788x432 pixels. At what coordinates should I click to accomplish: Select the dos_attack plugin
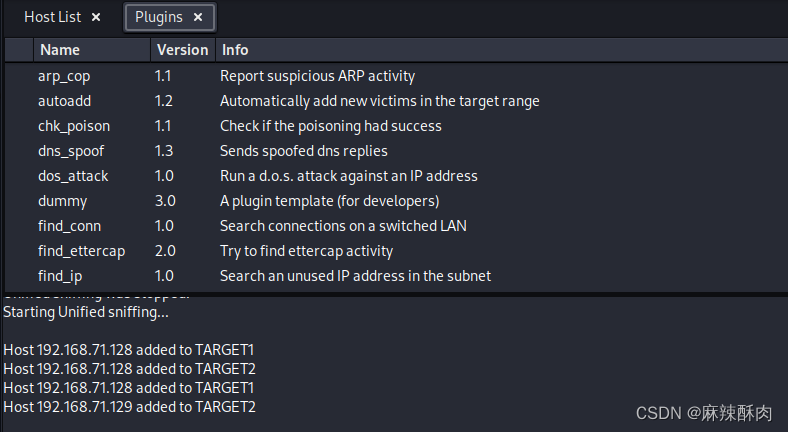click(x=396, y=176)
